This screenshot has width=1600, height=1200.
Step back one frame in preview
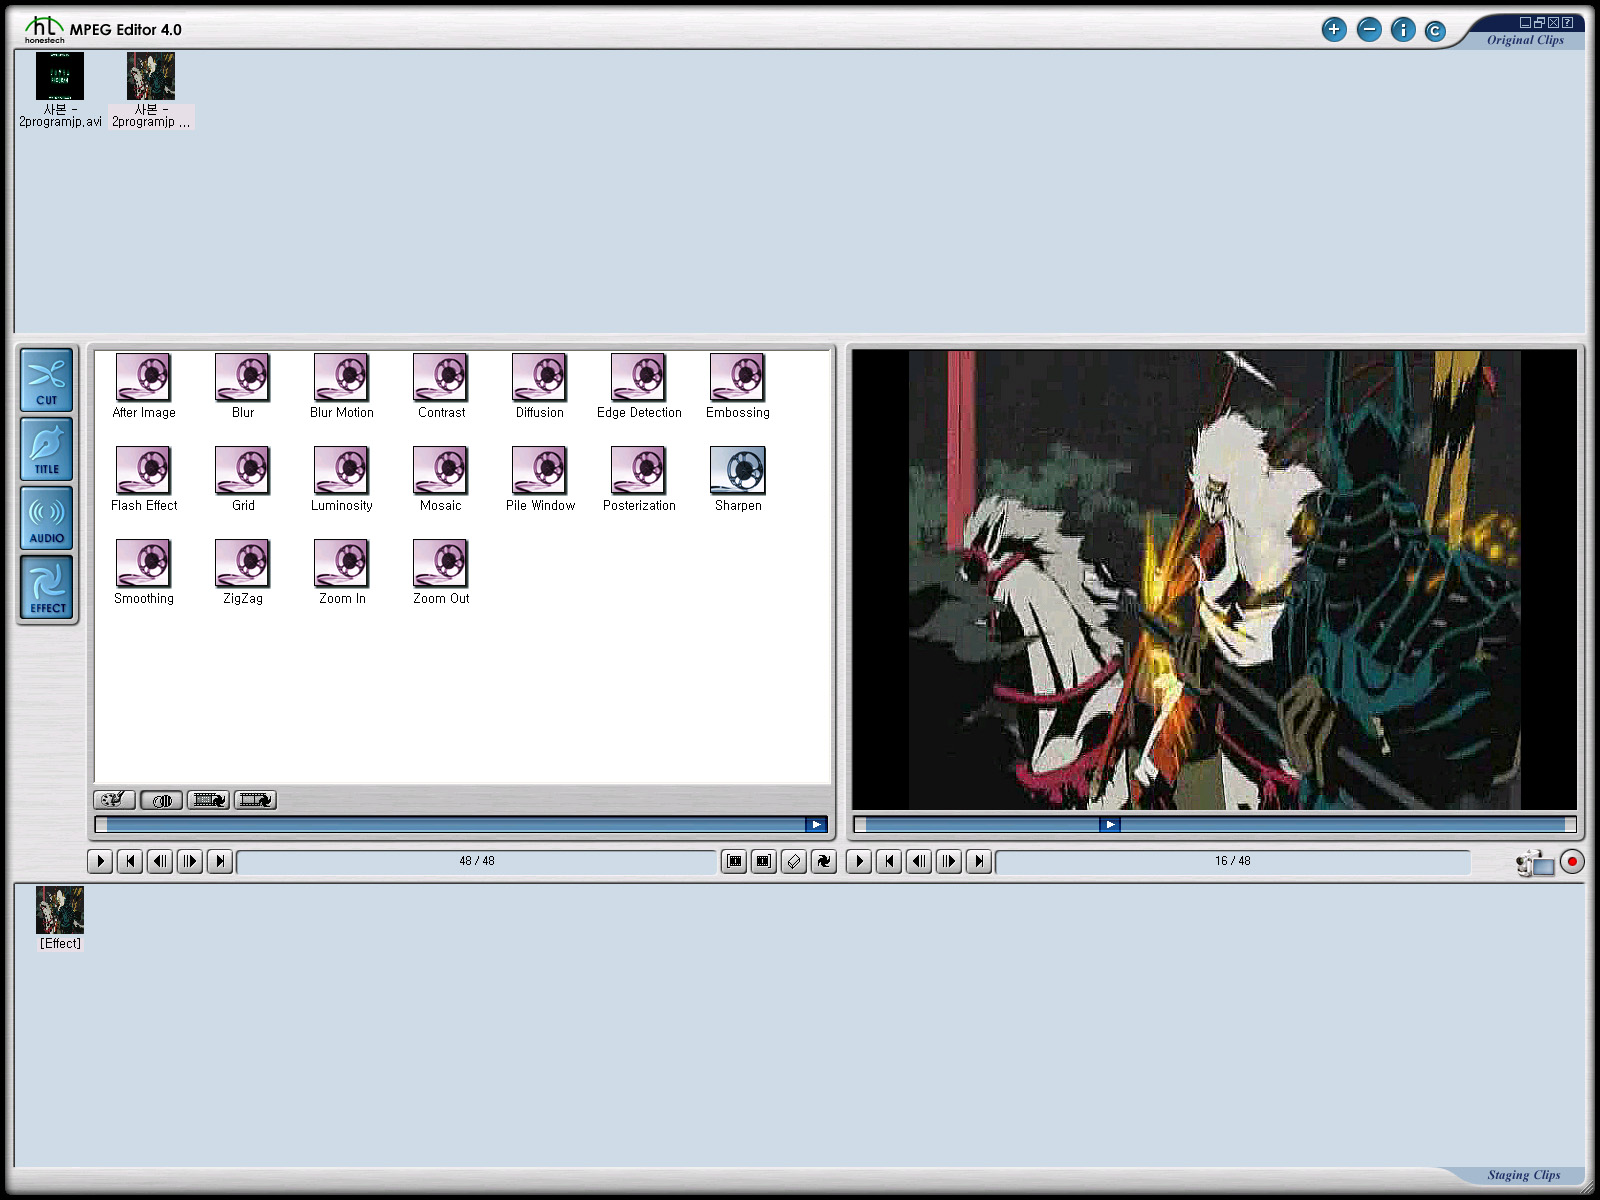coord(919,861)
